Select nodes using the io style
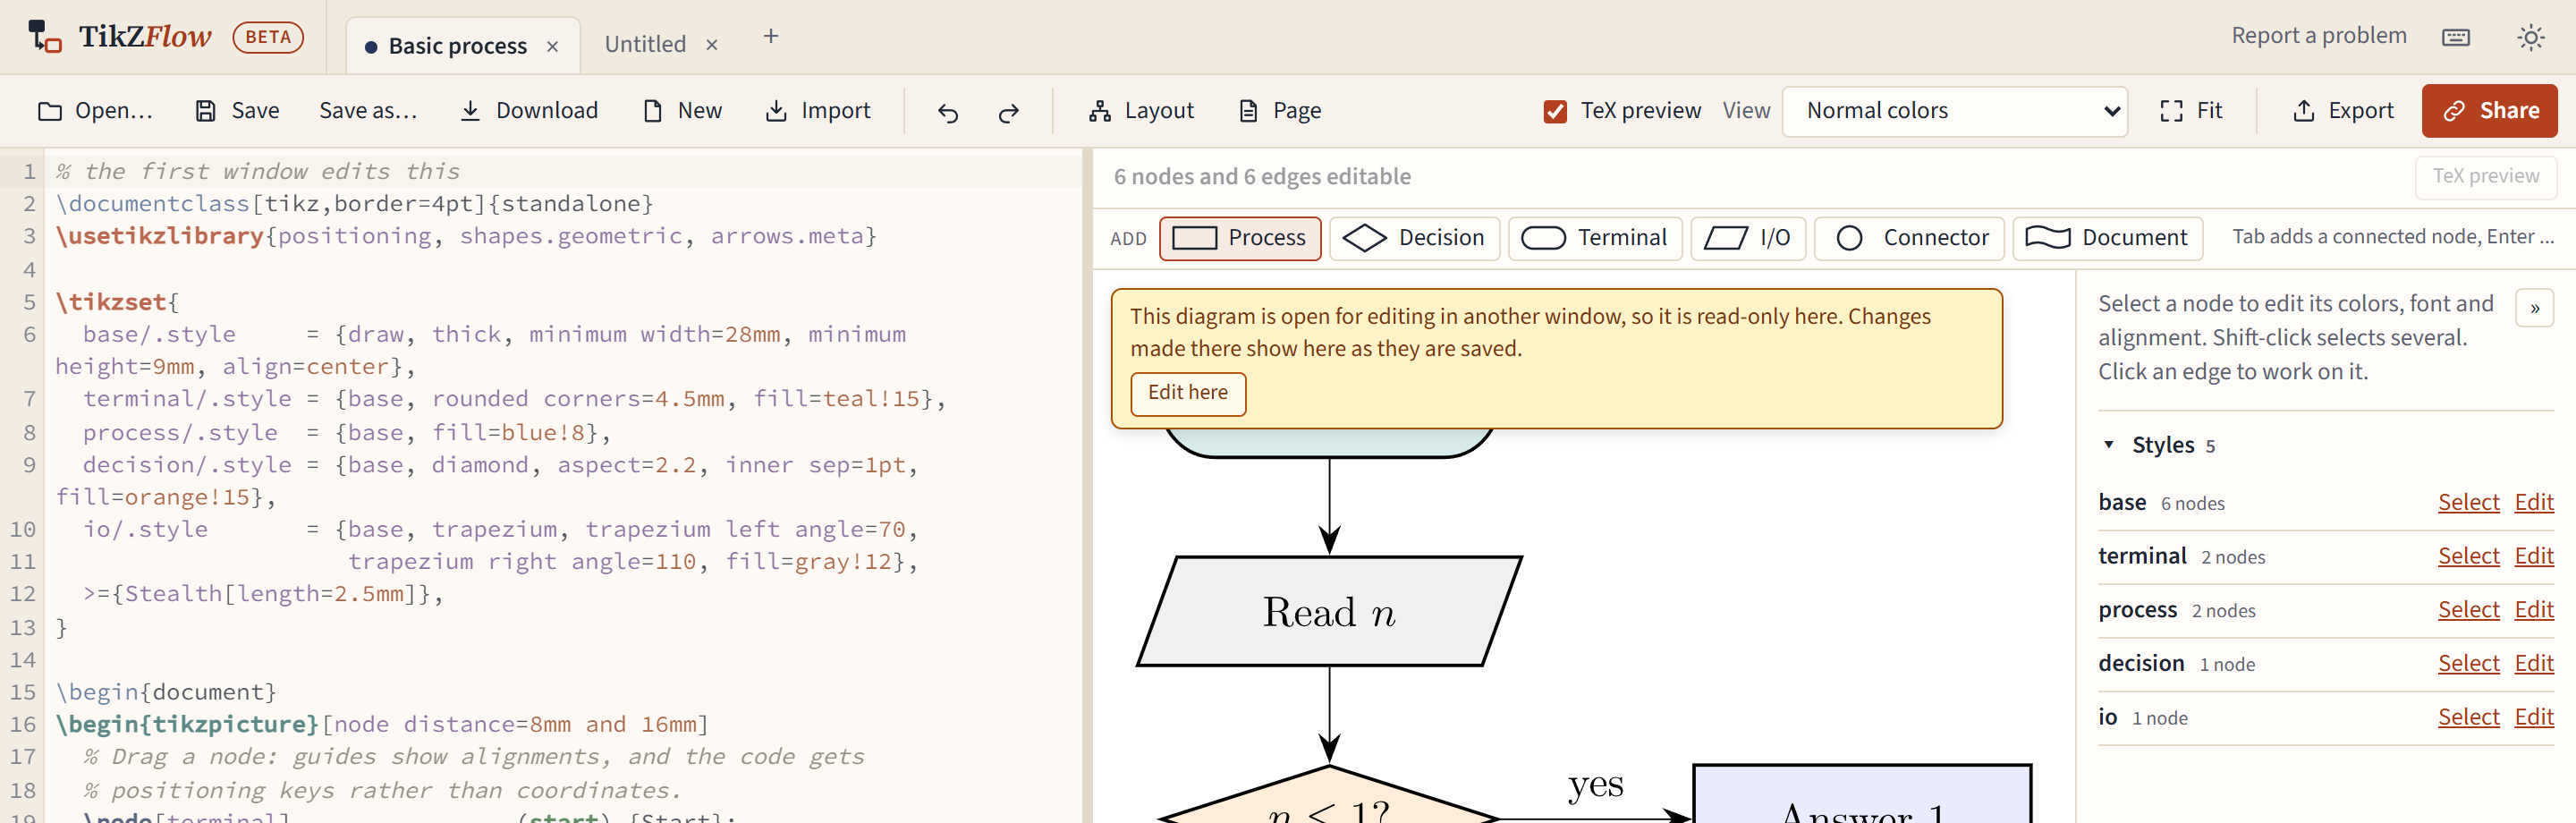Screen dimensions: 2576x823 (2468, 718)
